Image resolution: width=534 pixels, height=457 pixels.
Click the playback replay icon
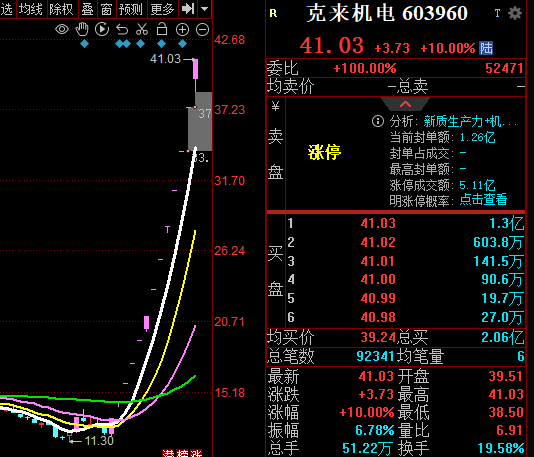102,30
